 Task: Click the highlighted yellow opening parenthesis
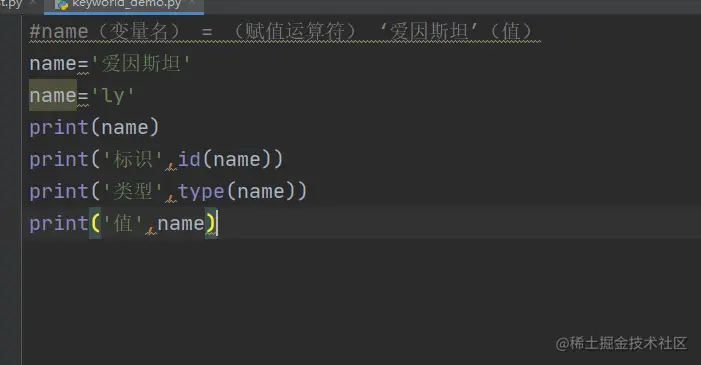[x=95, y=223]
